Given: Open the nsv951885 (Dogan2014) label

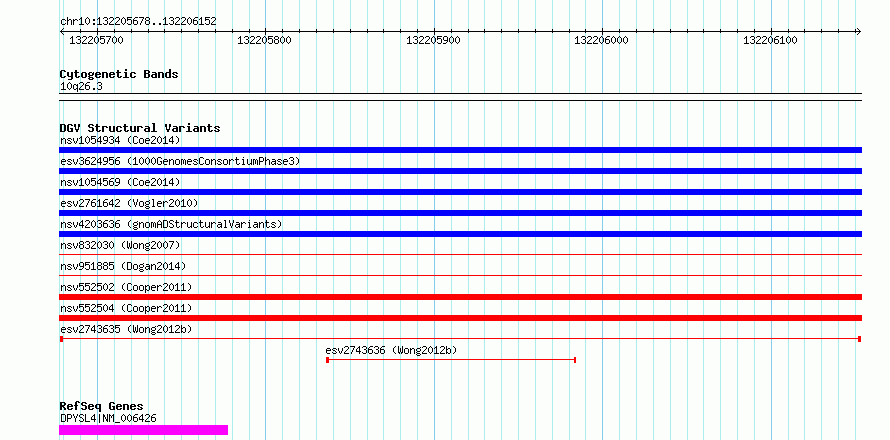Looking at the screenshot, I should (x=123, y=266).
